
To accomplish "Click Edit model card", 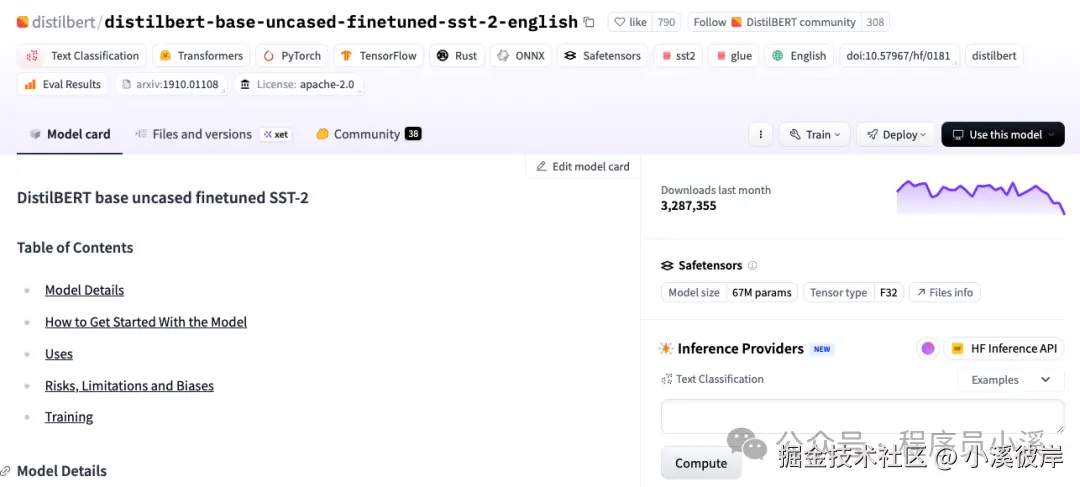I will (583, 167).
